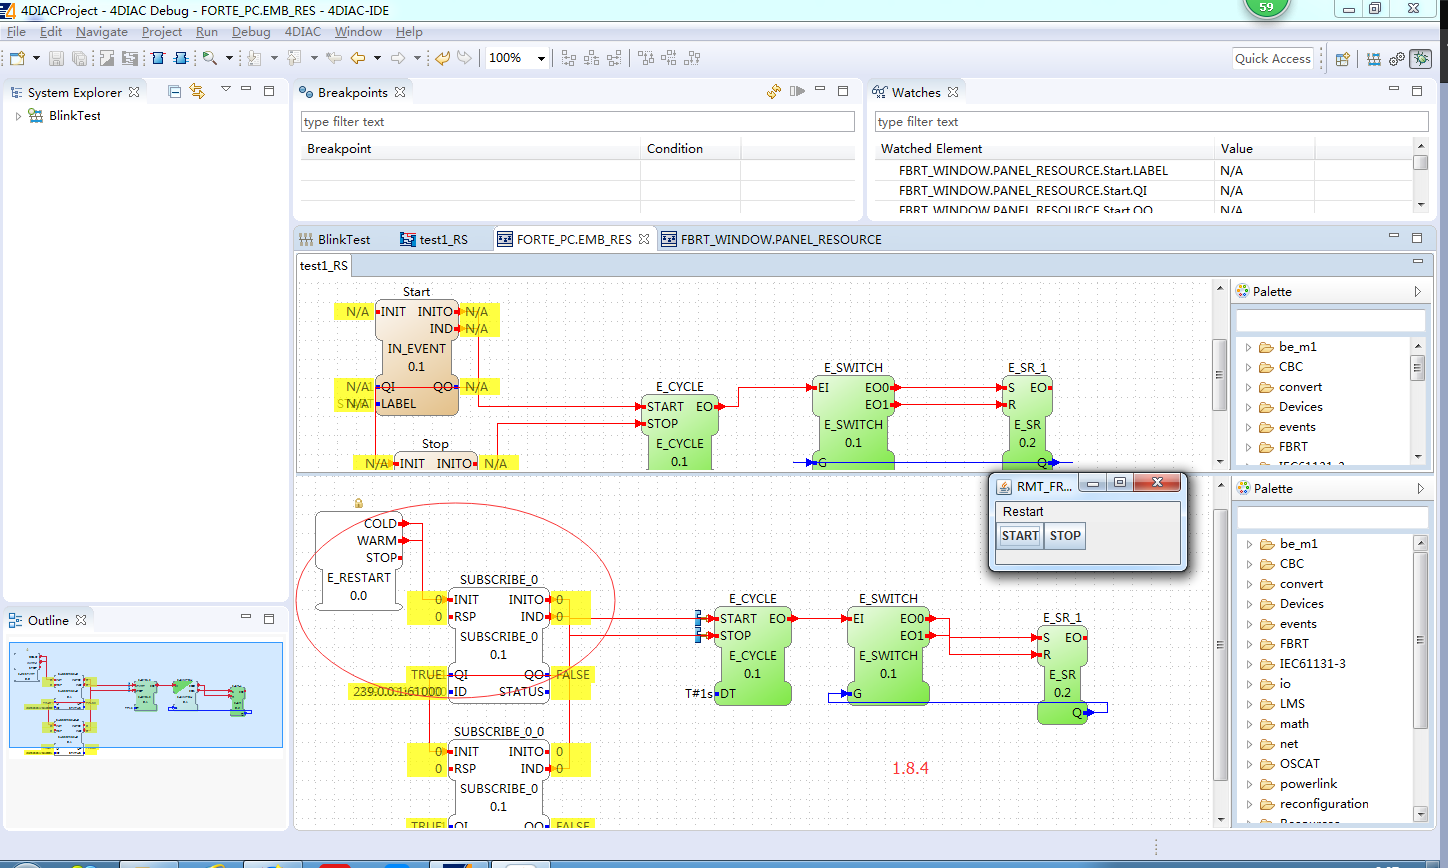Open the Navigate menu
Image resolution: width=1448 pixels, height=868 pixels.
tap(102, 32)
